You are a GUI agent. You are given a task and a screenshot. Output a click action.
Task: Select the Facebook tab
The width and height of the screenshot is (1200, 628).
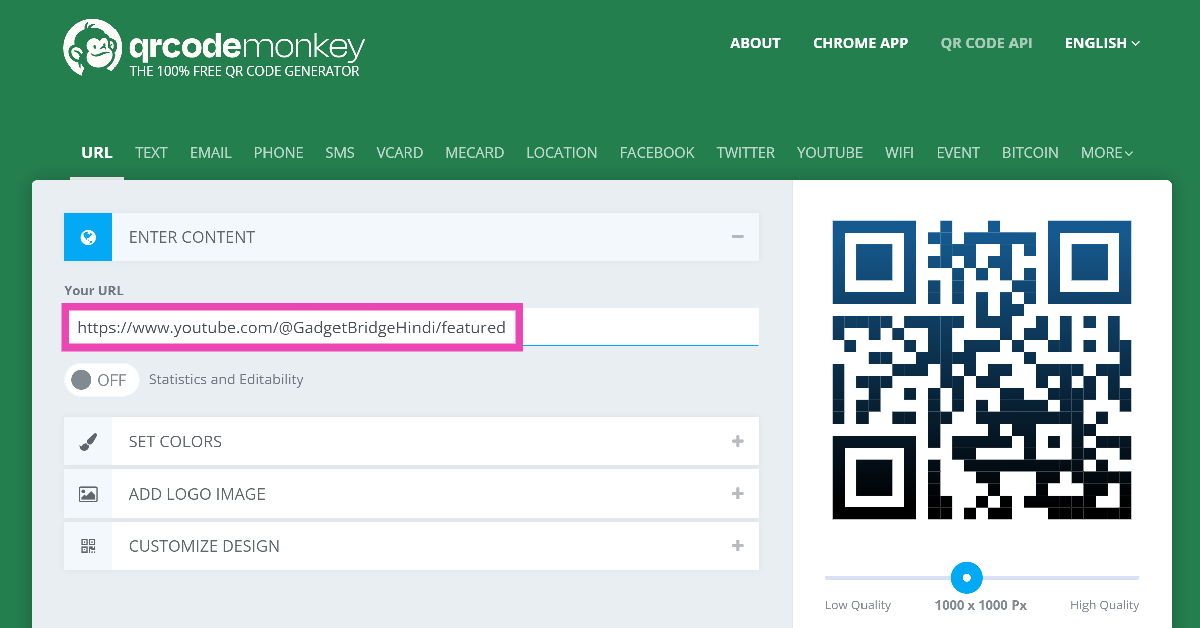pos(657,153)
